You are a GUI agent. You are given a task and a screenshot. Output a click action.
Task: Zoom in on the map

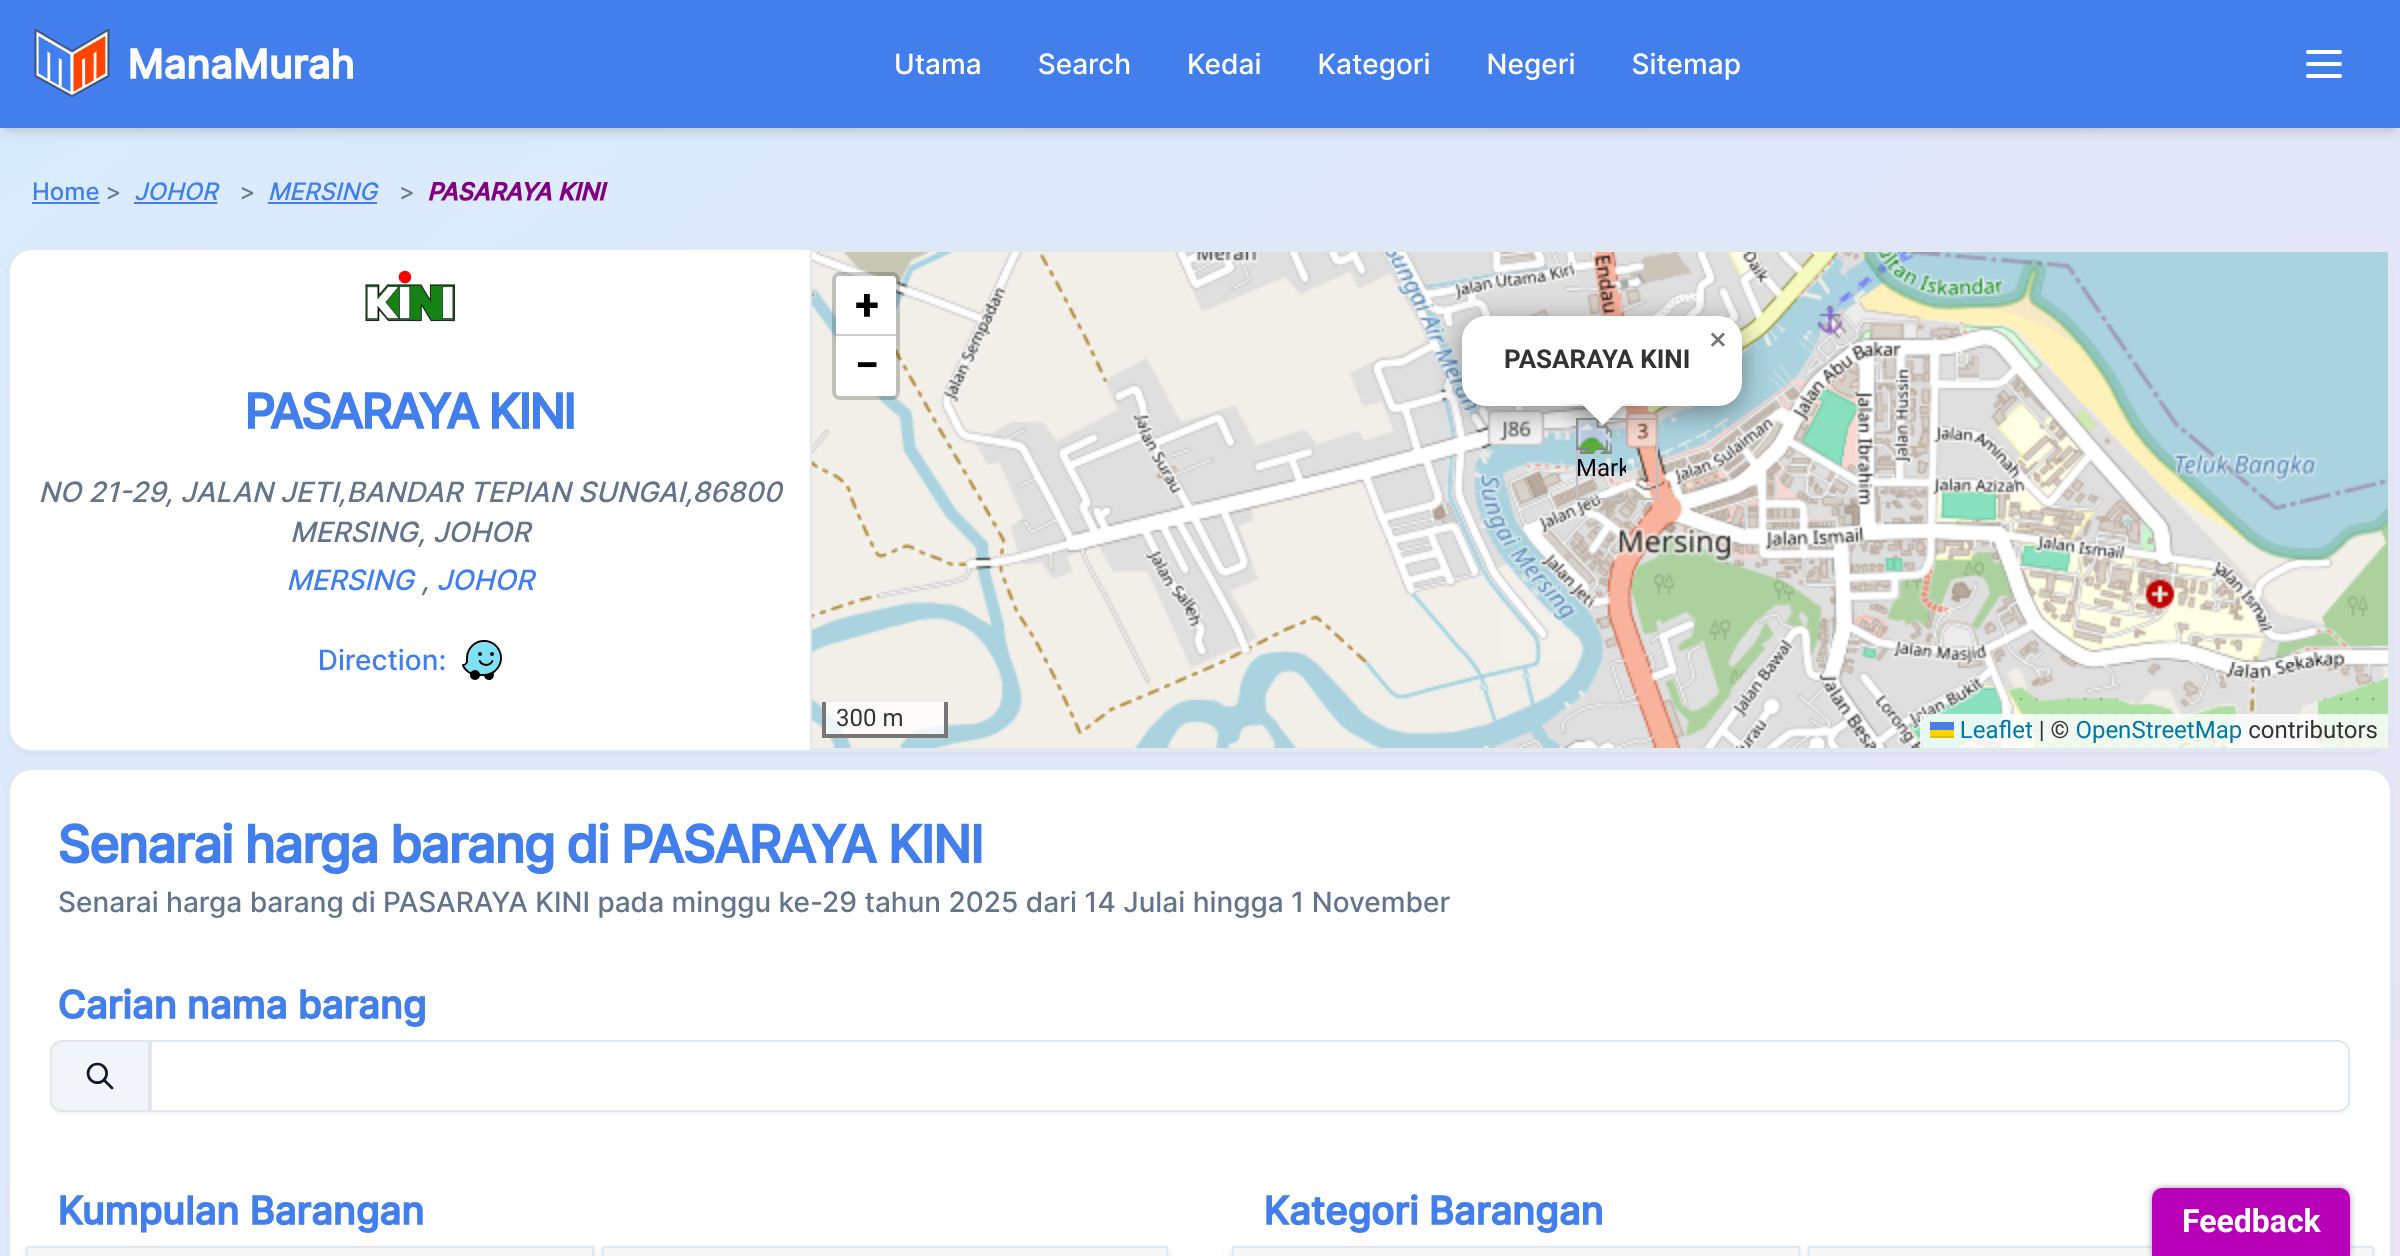866,305
